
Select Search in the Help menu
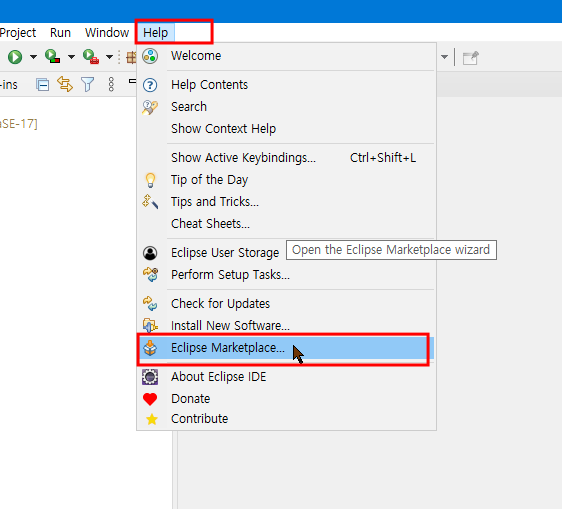(286, 107)
